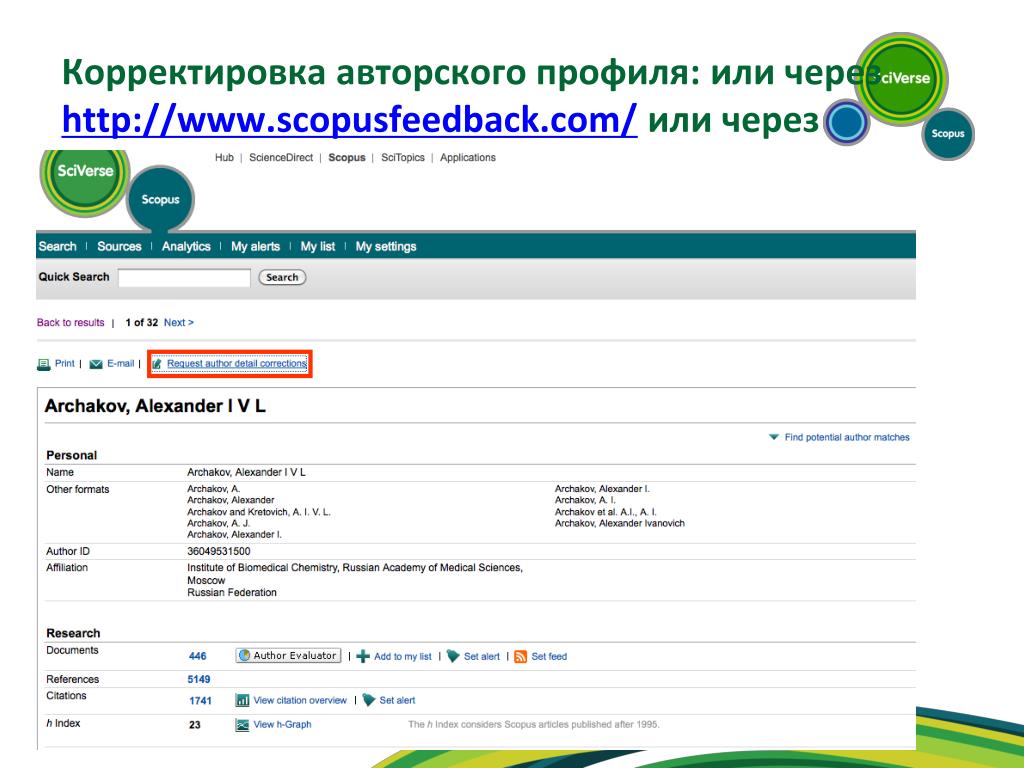Click the Scopus logo bubble beside SciVerse
The width and height of the screenshot is (1024, 768).
pyautogui.click(x=160, y=200)
